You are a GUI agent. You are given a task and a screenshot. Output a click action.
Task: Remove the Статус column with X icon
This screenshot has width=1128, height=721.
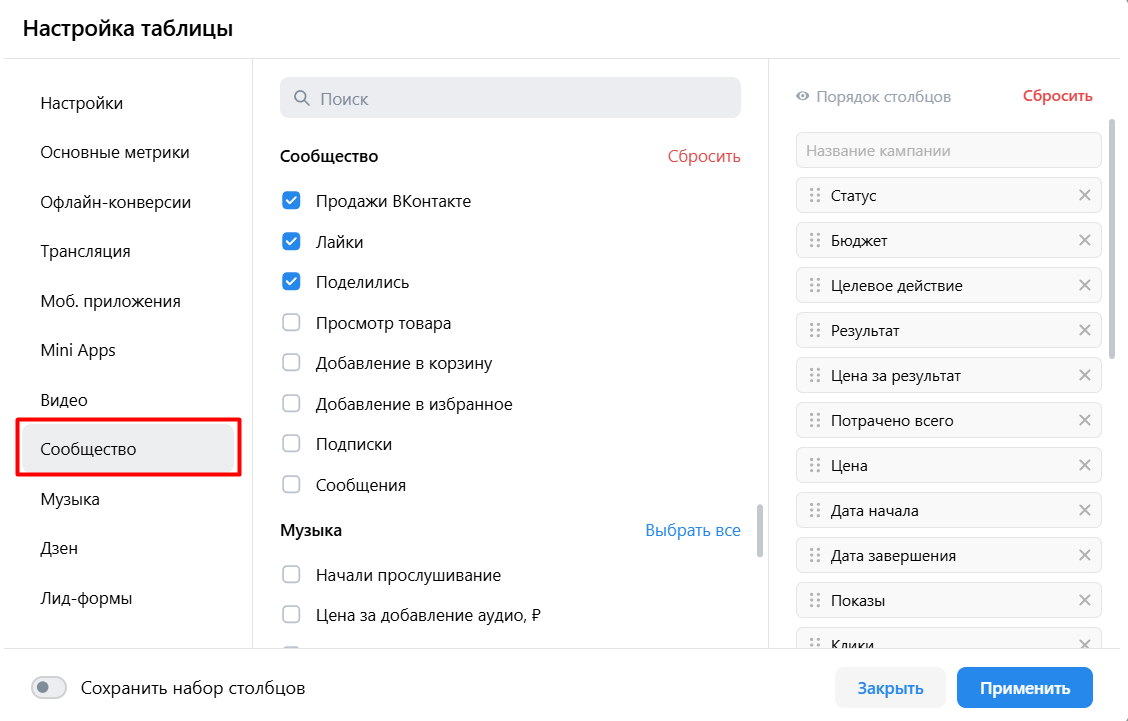click(x=1084, y=195)
